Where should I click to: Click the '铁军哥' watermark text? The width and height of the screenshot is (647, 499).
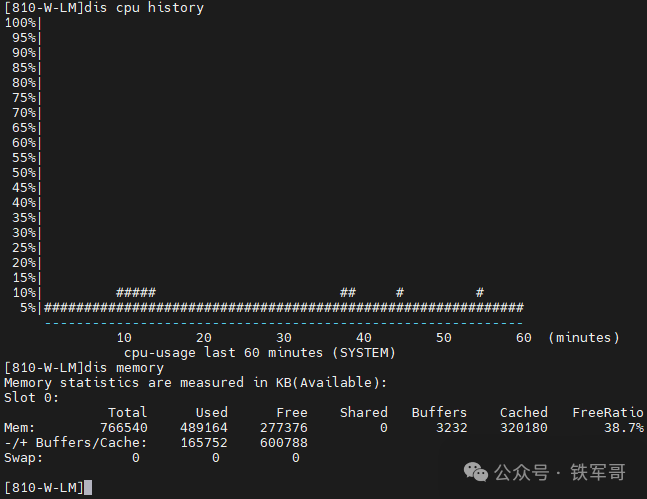pos(598,472)
